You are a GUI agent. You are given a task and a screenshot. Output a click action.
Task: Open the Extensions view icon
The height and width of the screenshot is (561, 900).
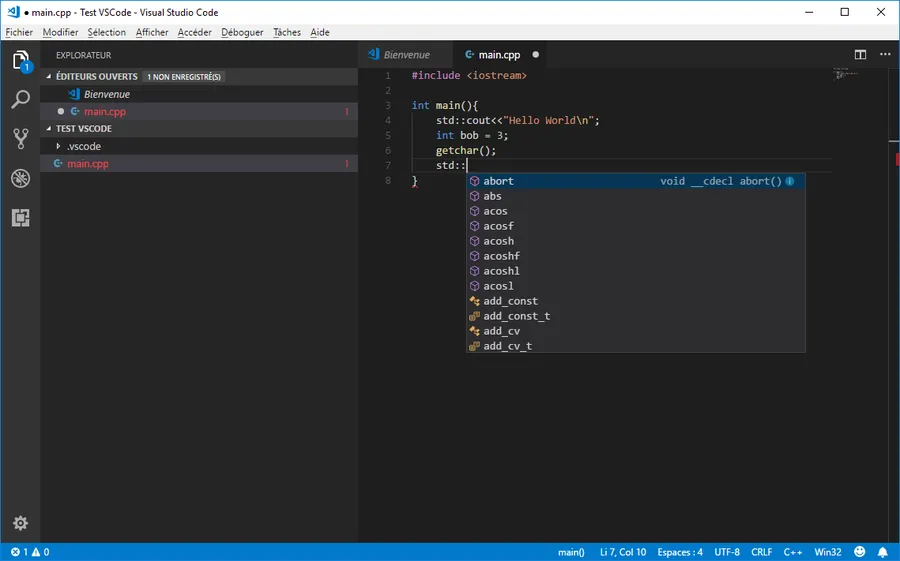click(x=20, y=218)
